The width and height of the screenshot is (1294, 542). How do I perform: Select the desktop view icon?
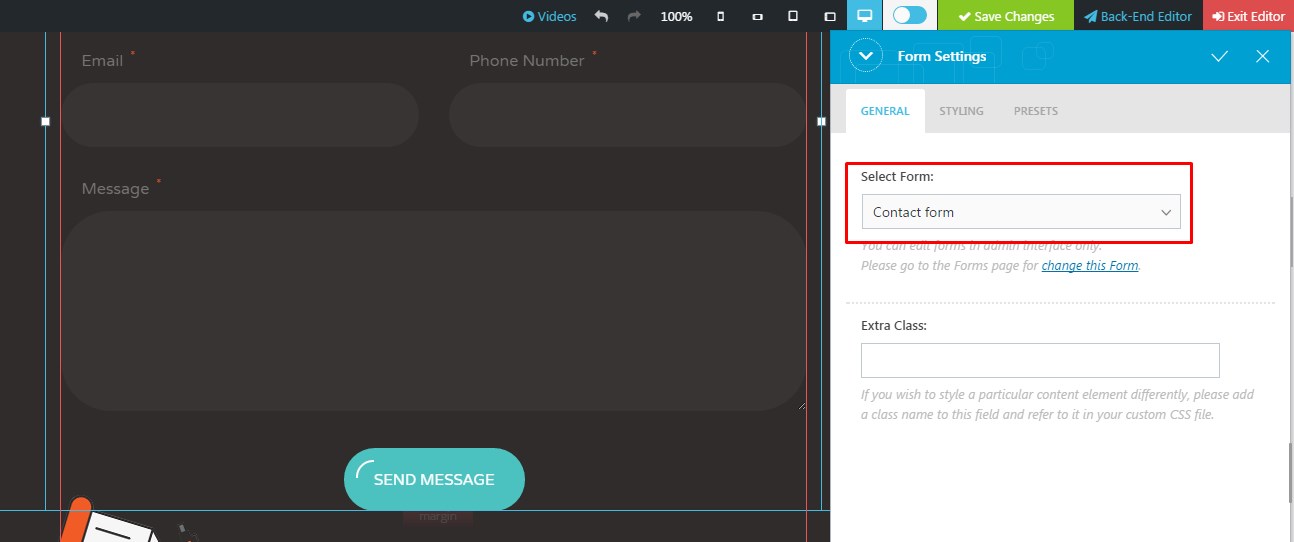[x=865, y=16]
